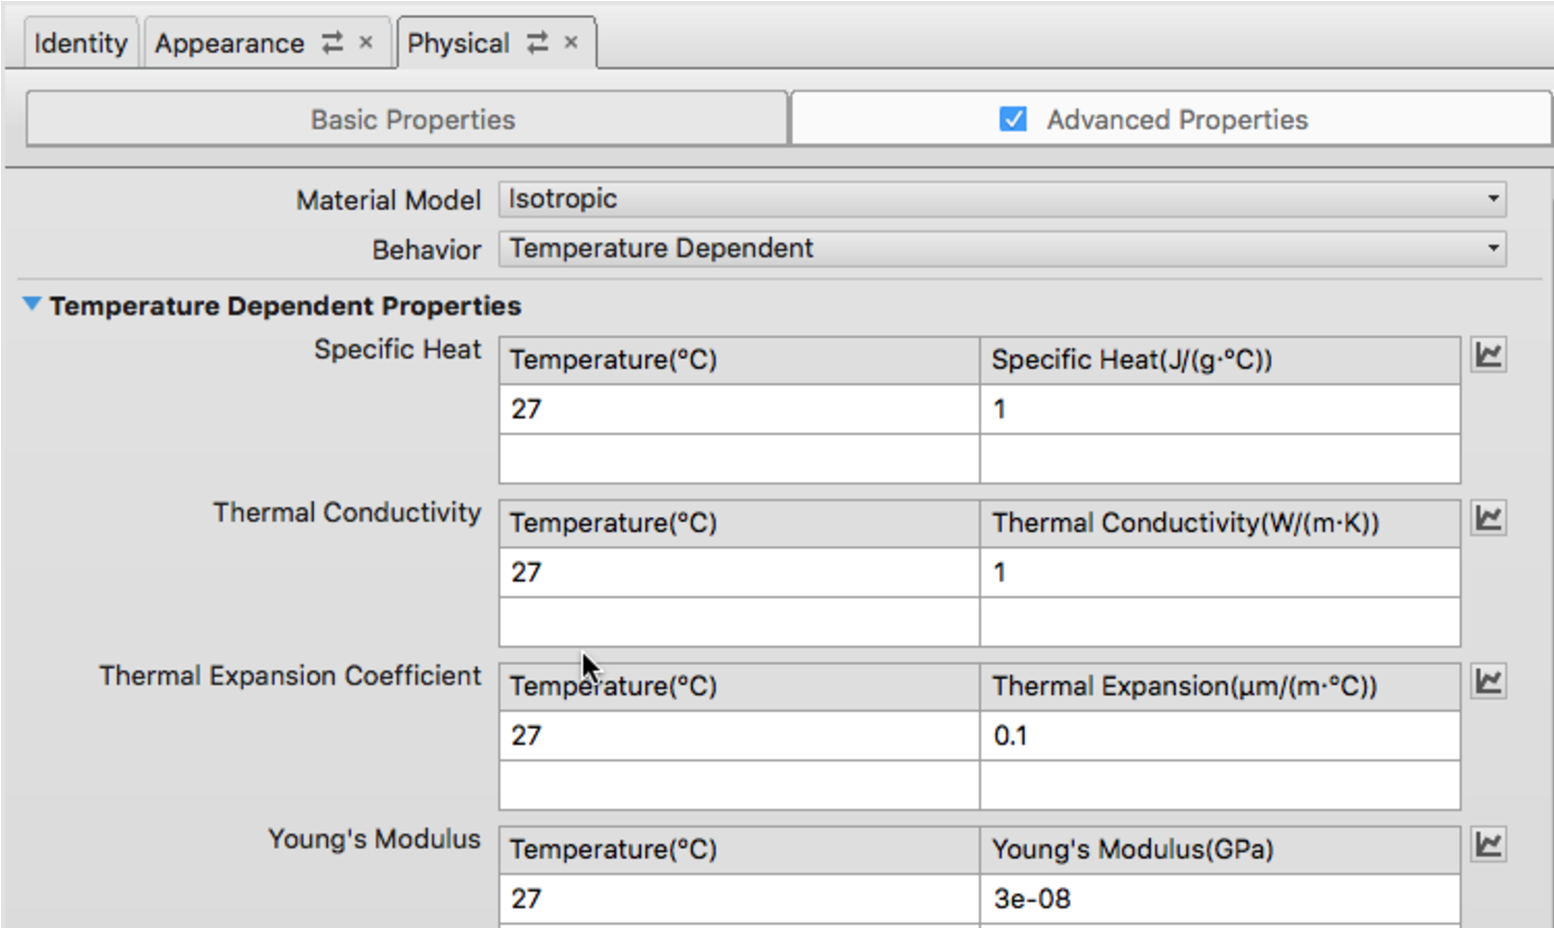The height and width of the screenshot is (928, 1554).
Task: Close the Physical tab
Action: [x=571, y=42]
